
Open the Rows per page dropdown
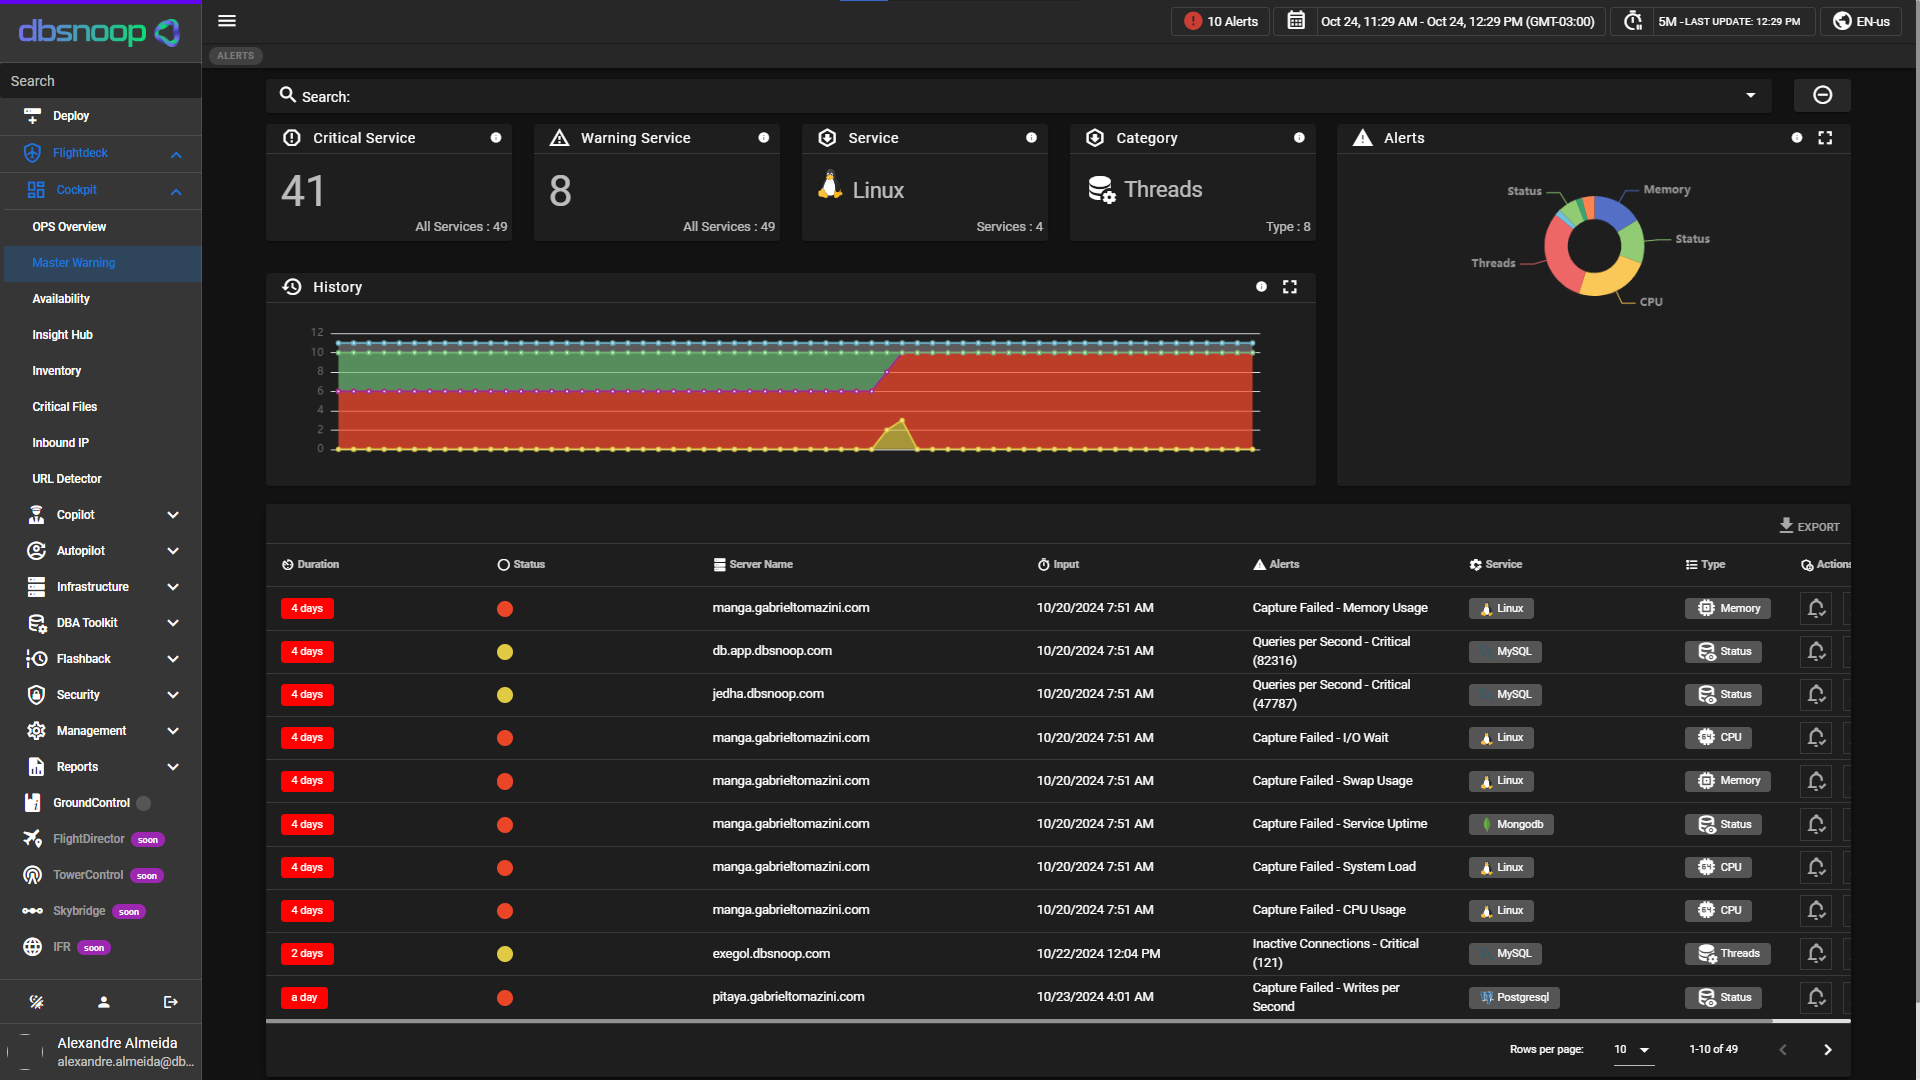[x=1631, y=1049]
